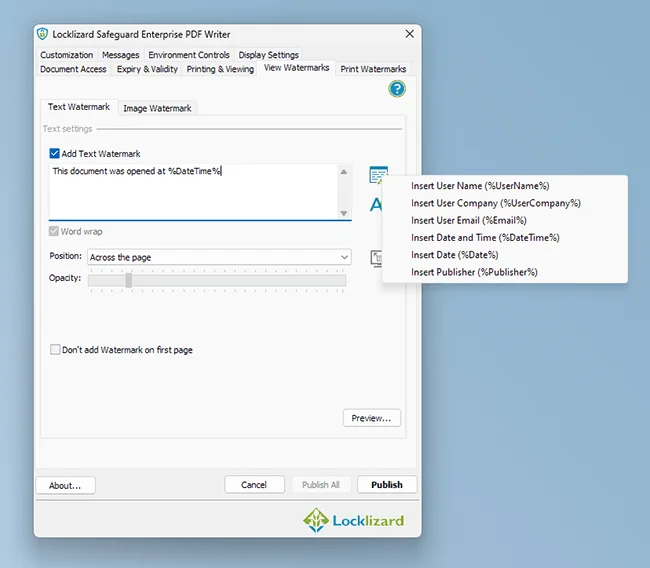This screenshot has width=650, height=568.
Task: Switch to the Image Watermark sub-tab
Action: pos(157,108)
